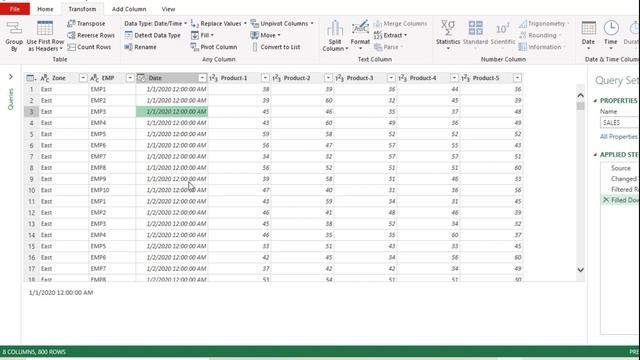This screenshot has width=640, height=360.
Task: Transpose the table
Action: tap(87, 24)
